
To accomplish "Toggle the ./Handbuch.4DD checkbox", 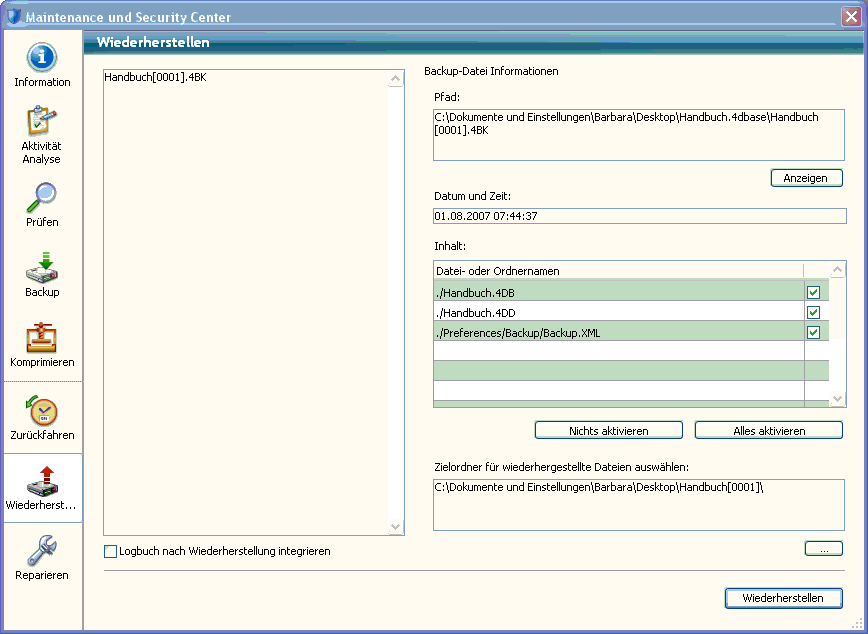I will 813,312.
